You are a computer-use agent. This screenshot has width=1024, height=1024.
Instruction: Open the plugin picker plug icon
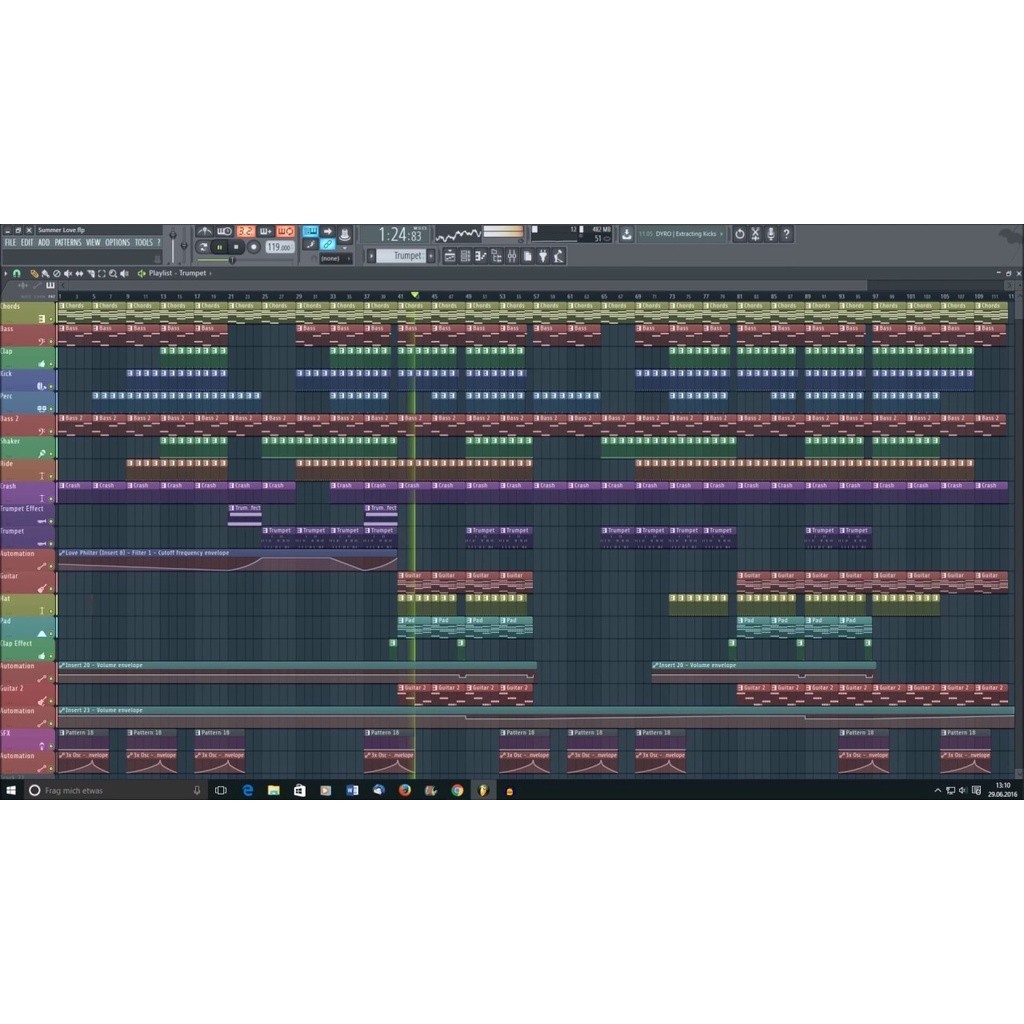click(543, 257)
